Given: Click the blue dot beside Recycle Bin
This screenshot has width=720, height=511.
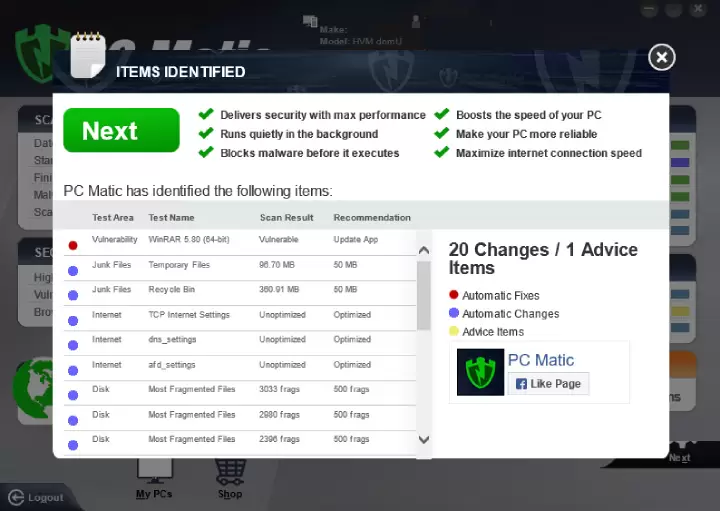Looking at the screenshot, I should tap(73, 295).
